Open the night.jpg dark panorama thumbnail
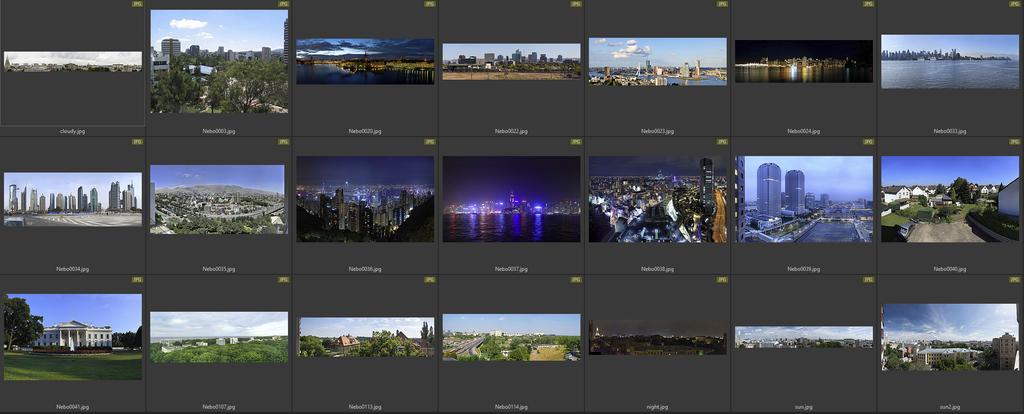Image resolution: width=1024 pixels, height=414 pixels. tap(657, 337)
